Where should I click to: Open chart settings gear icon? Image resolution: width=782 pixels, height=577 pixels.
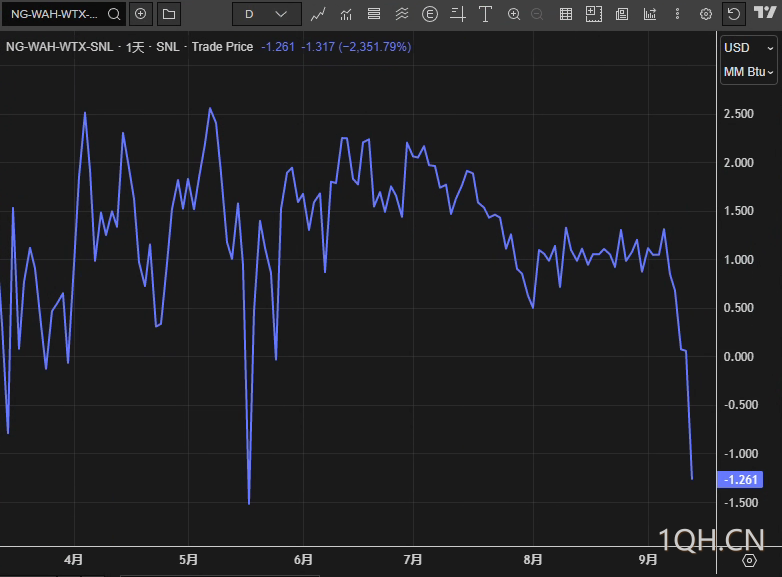(706, 14)
